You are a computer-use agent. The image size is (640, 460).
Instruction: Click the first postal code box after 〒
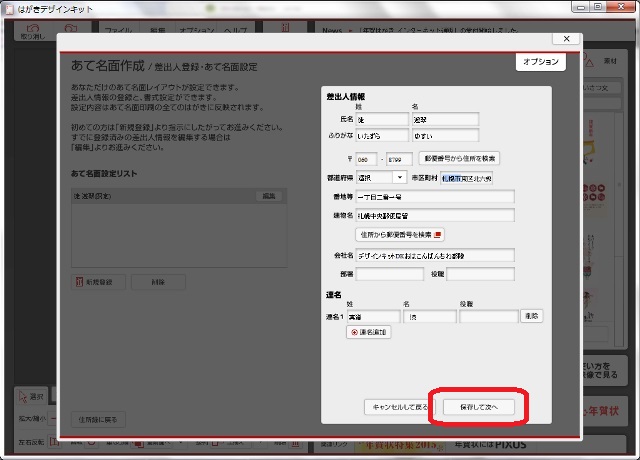coord(368,158)
